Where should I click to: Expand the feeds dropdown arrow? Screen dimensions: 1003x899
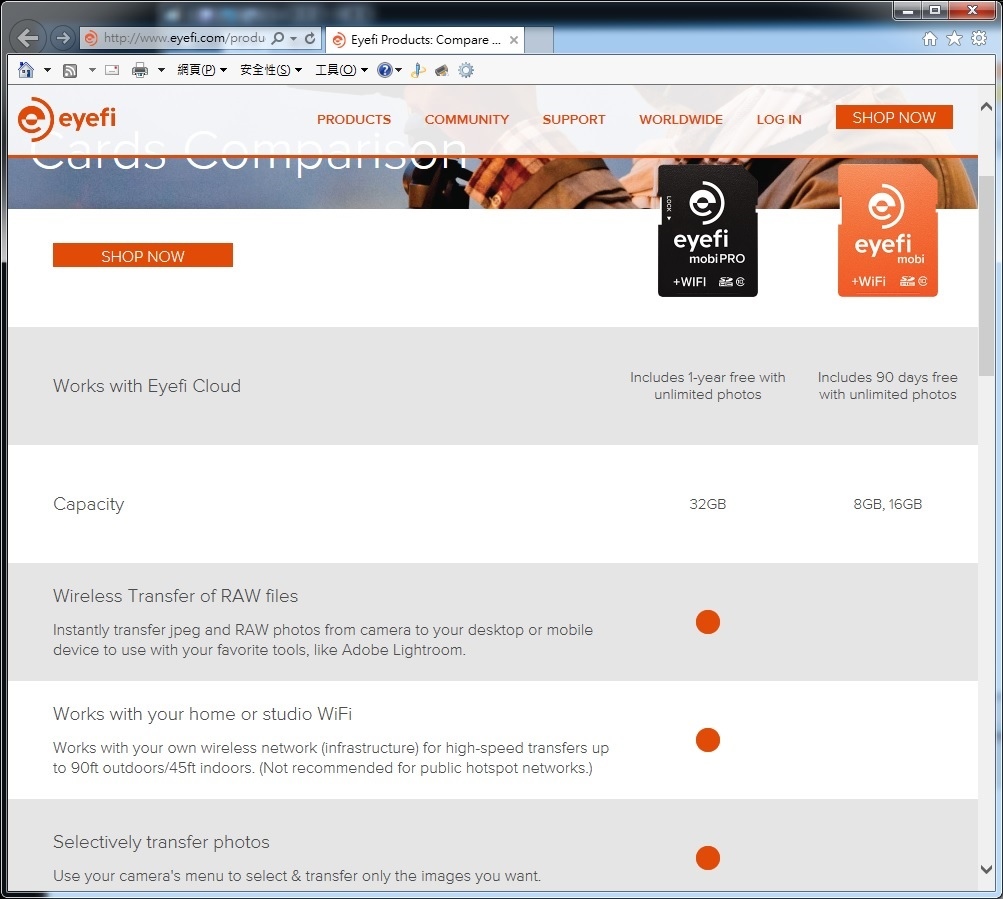(92, 70)
